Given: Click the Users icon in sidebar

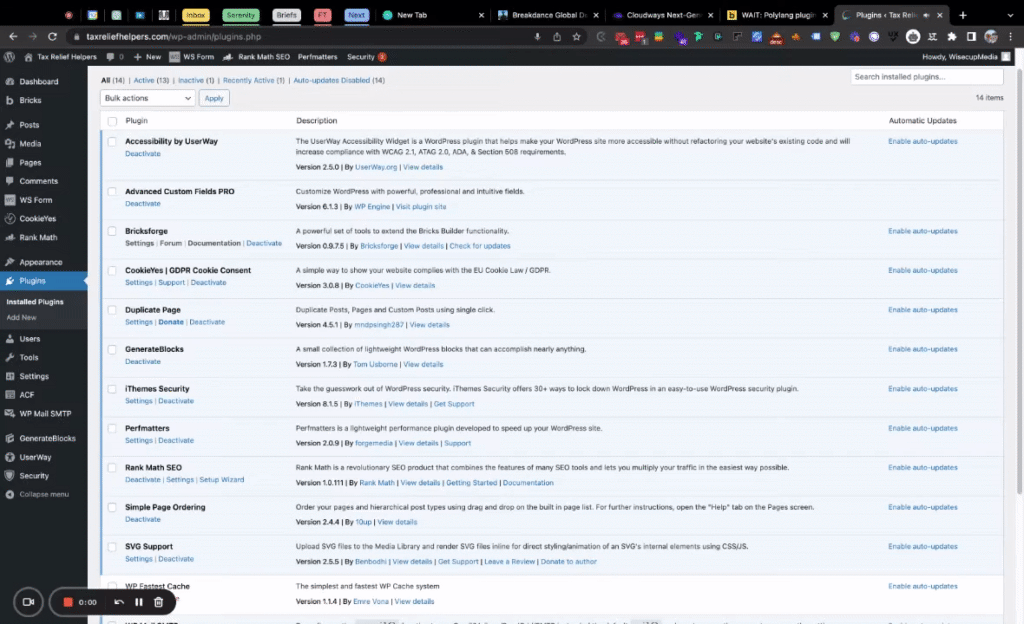Looking at the screenshot, I should (x=9, y=339).
